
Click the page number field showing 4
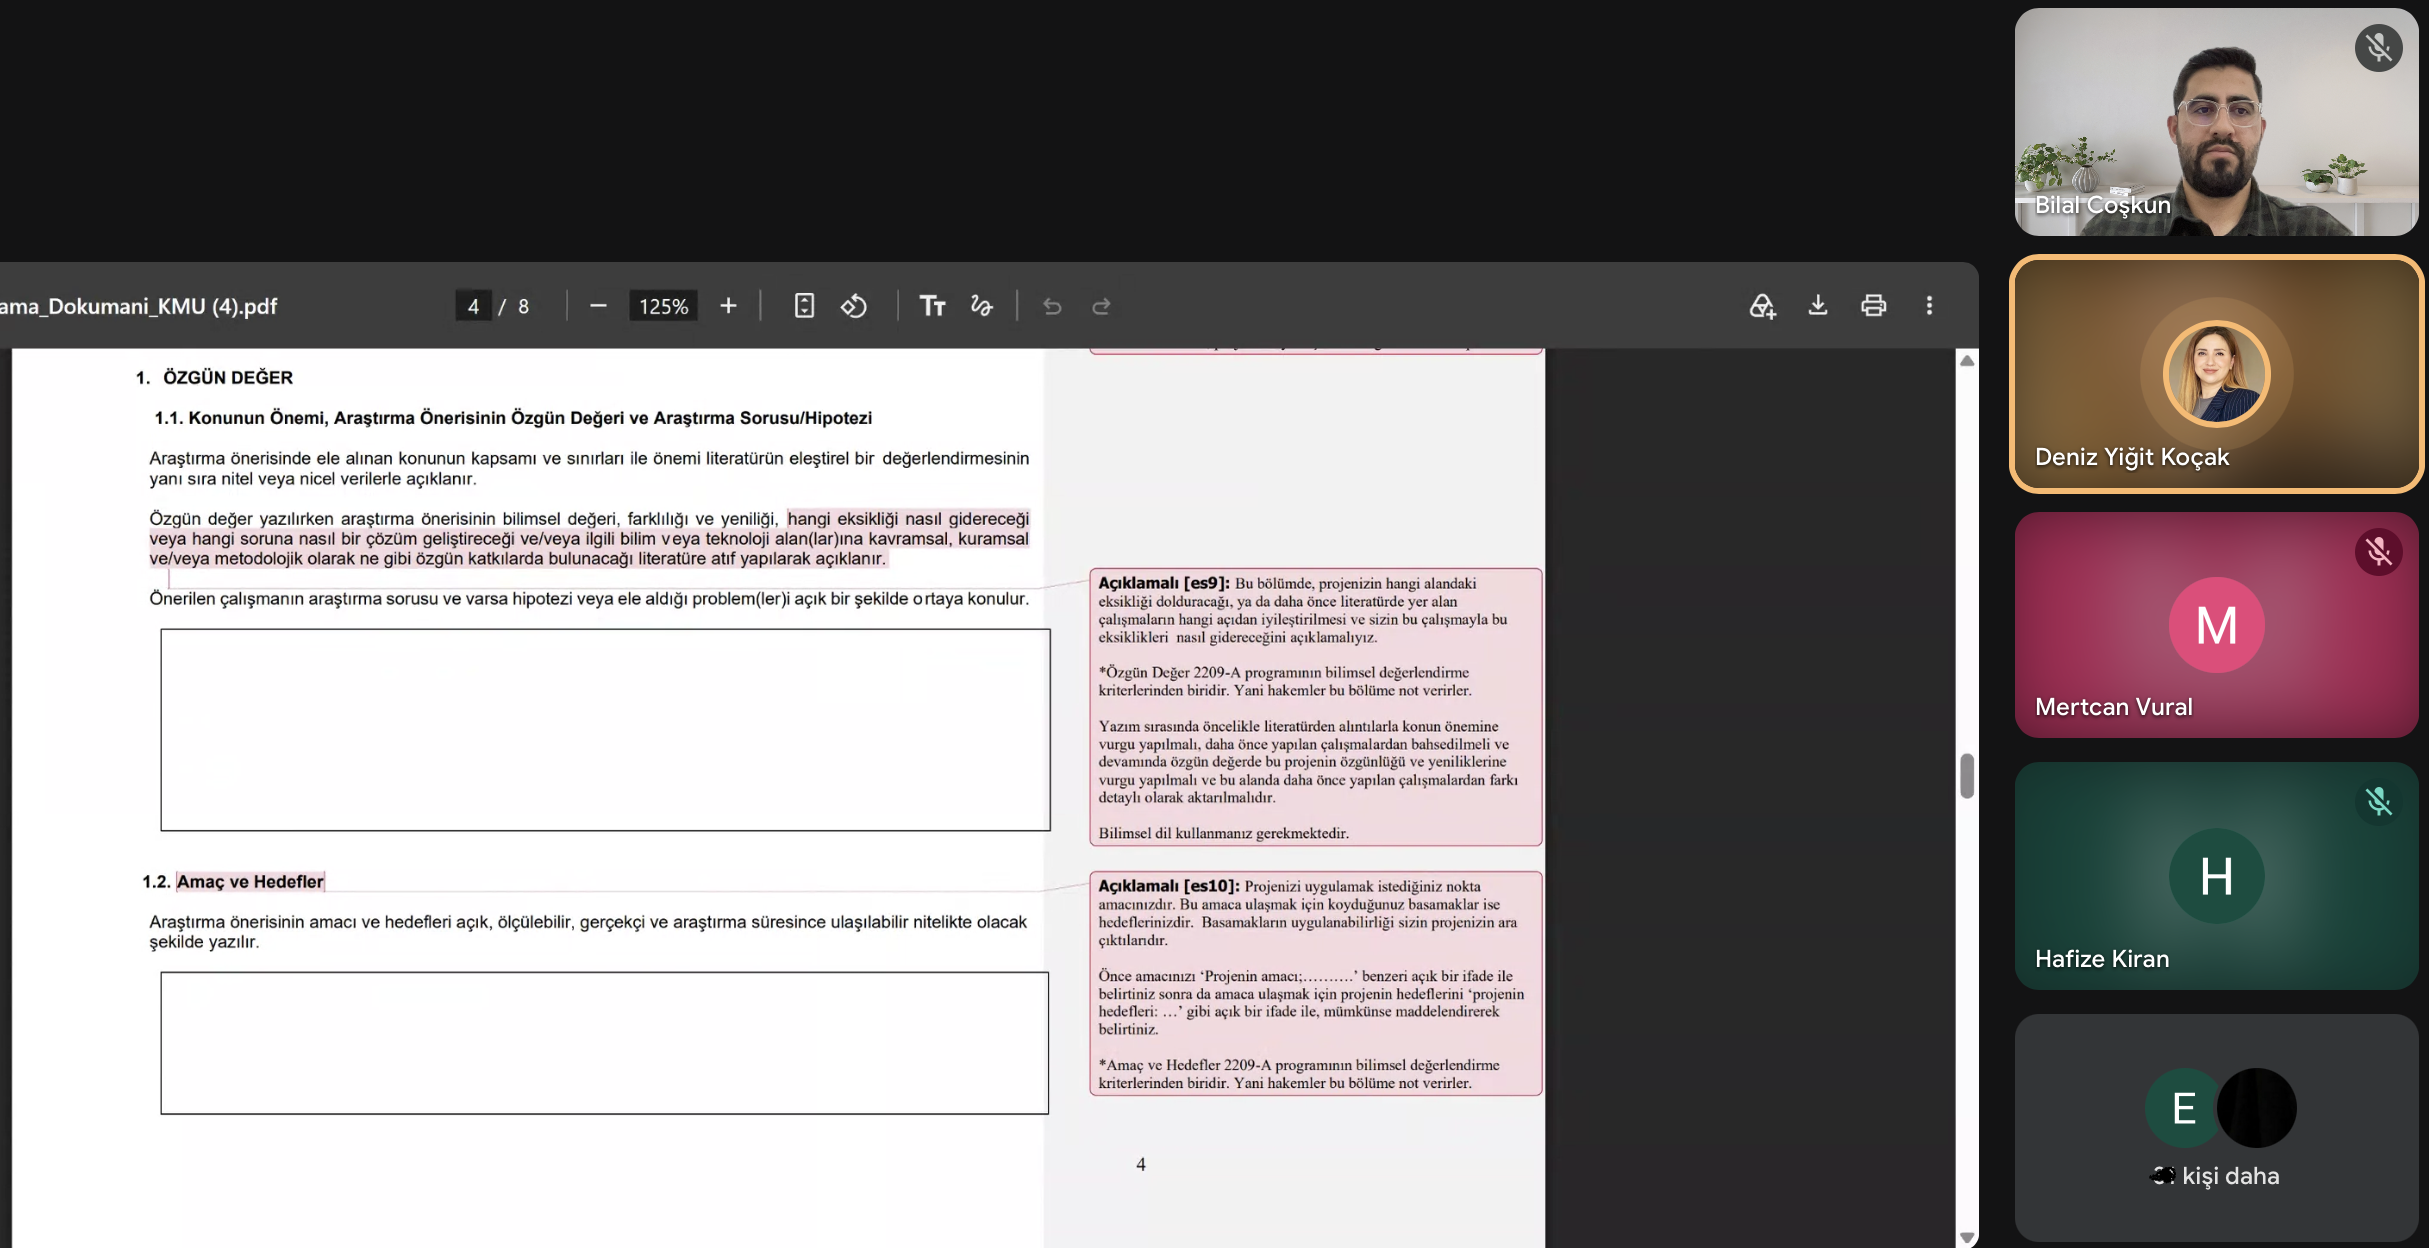coord(473,306)
